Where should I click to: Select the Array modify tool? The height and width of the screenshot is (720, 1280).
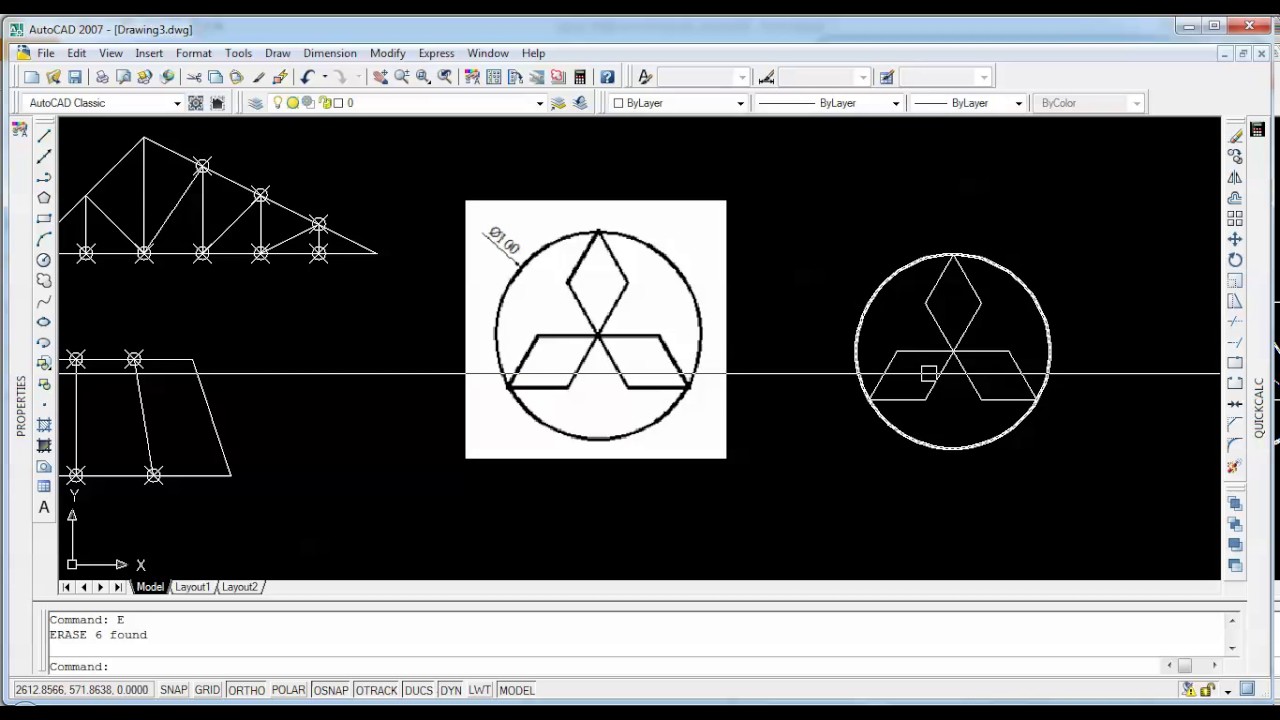tap(1235, 218)
